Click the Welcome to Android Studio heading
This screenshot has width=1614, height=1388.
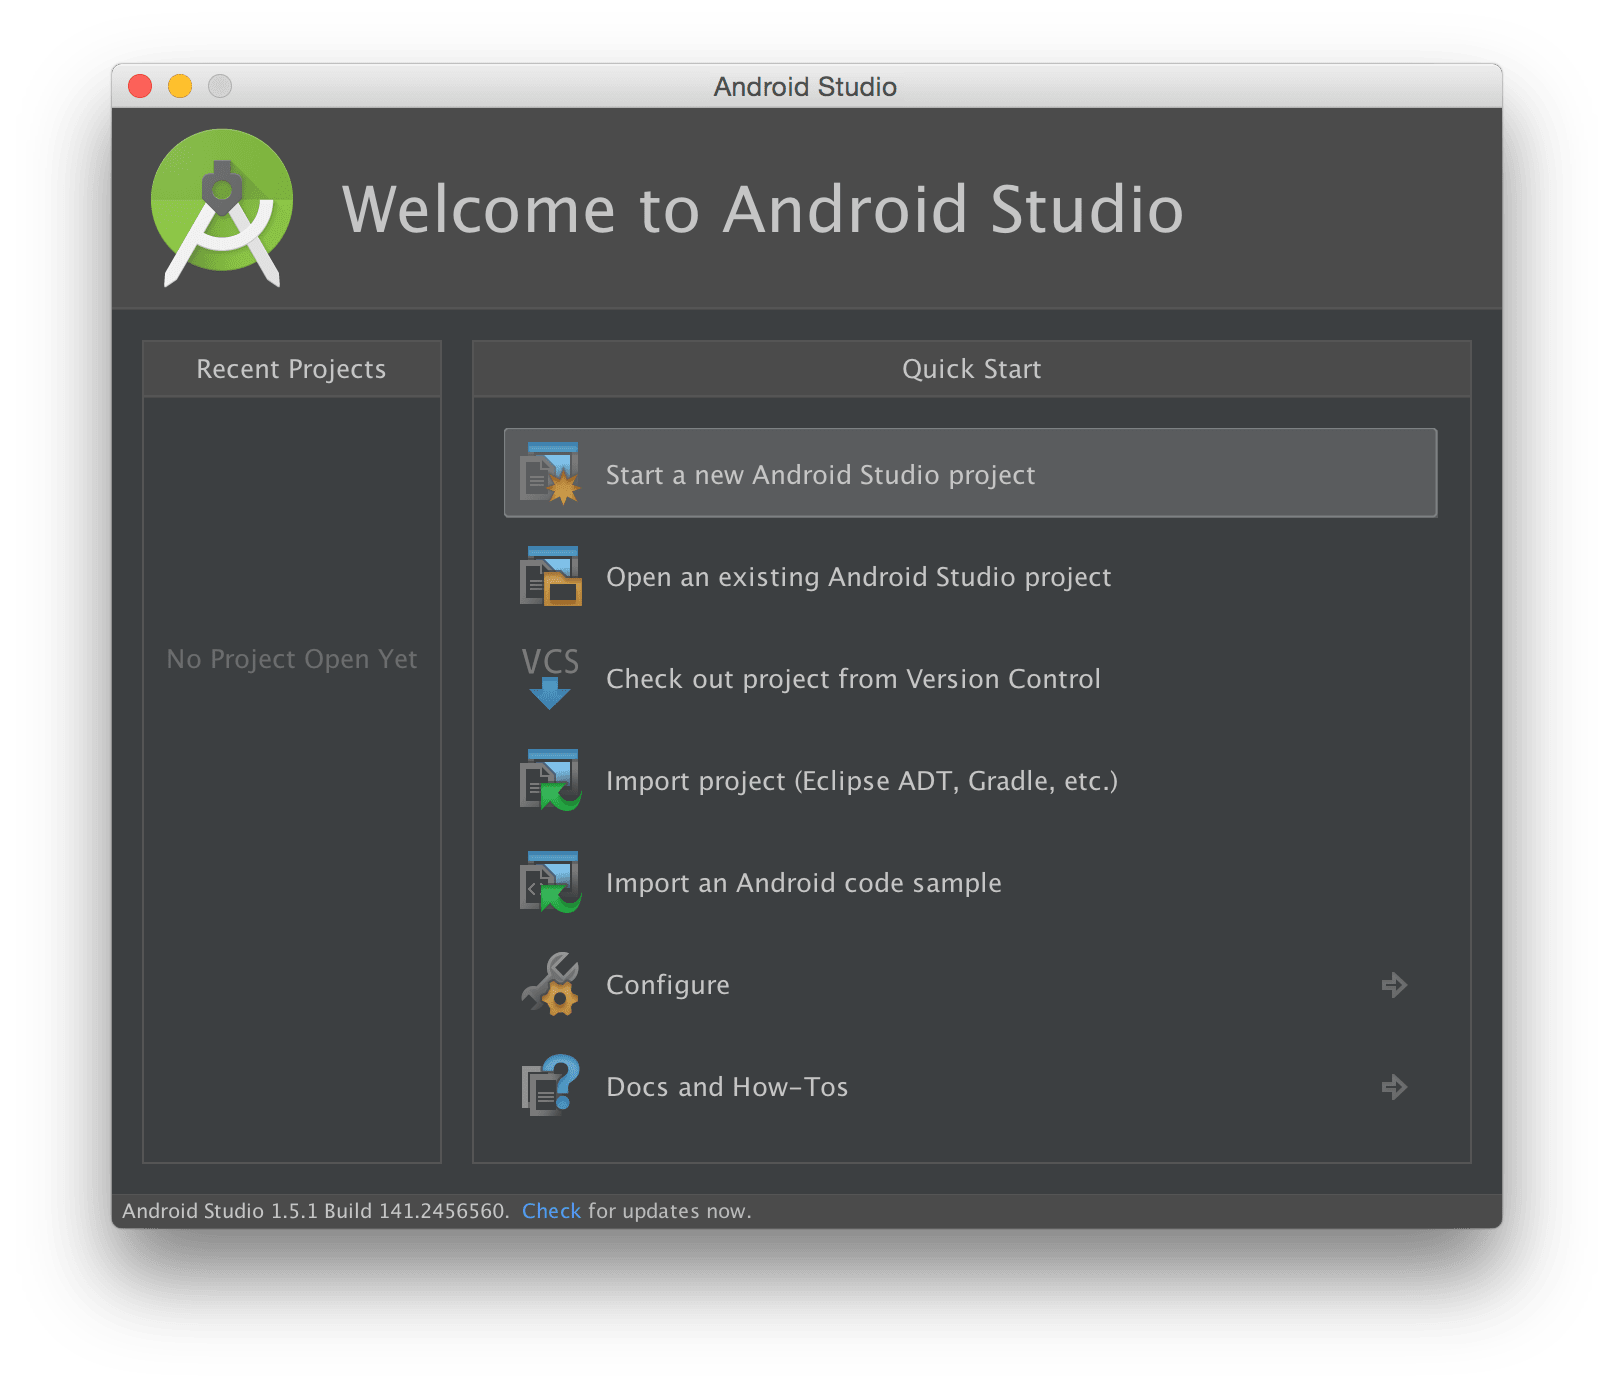coord(763,209)
